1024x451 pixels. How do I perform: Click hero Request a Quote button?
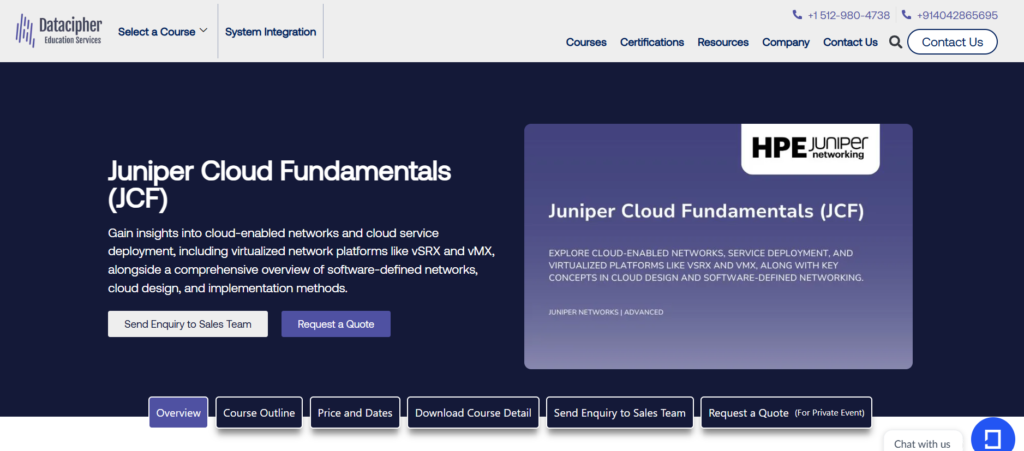[336, 324]
